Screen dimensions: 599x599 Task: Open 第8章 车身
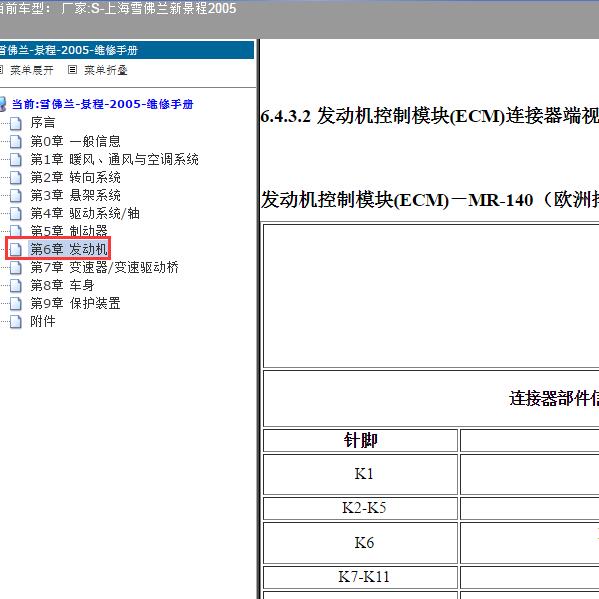[62, 285]
